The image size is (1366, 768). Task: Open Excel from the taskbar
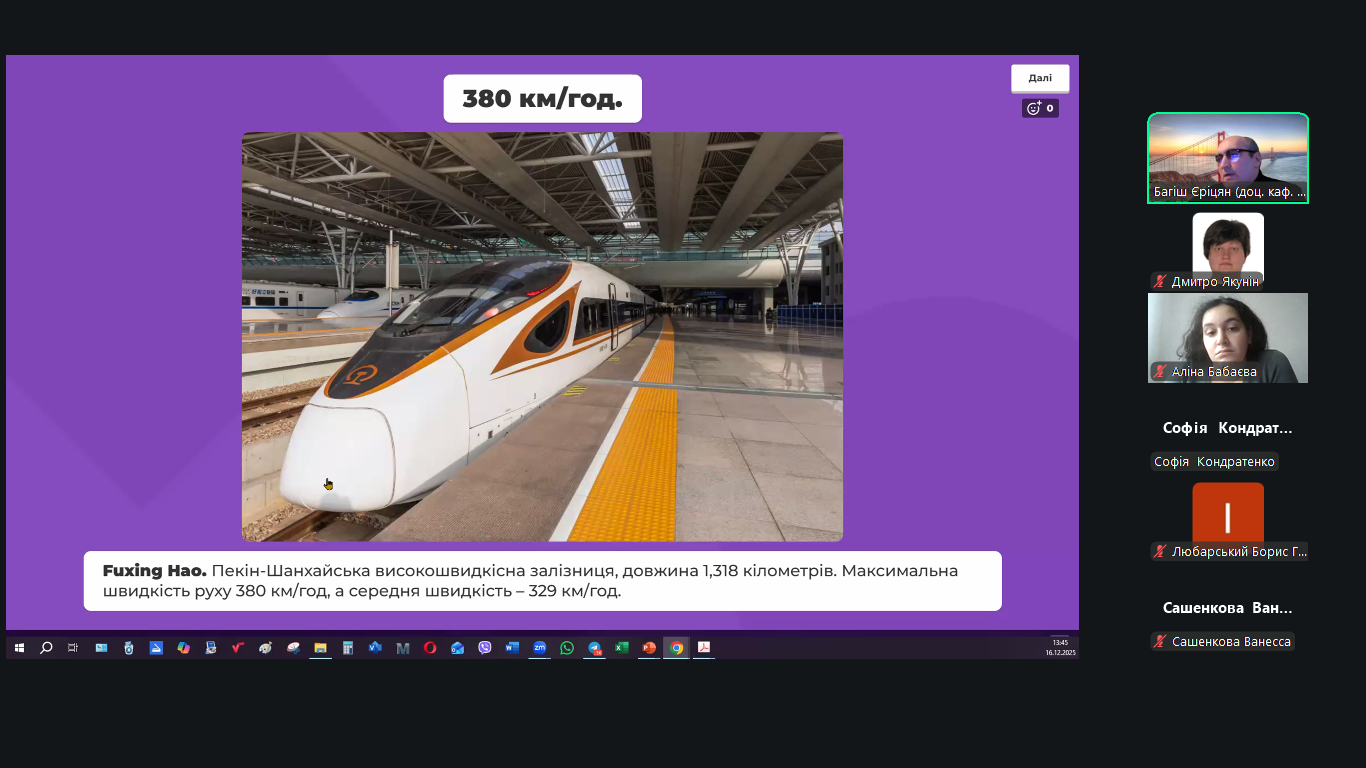pos(621,648)
